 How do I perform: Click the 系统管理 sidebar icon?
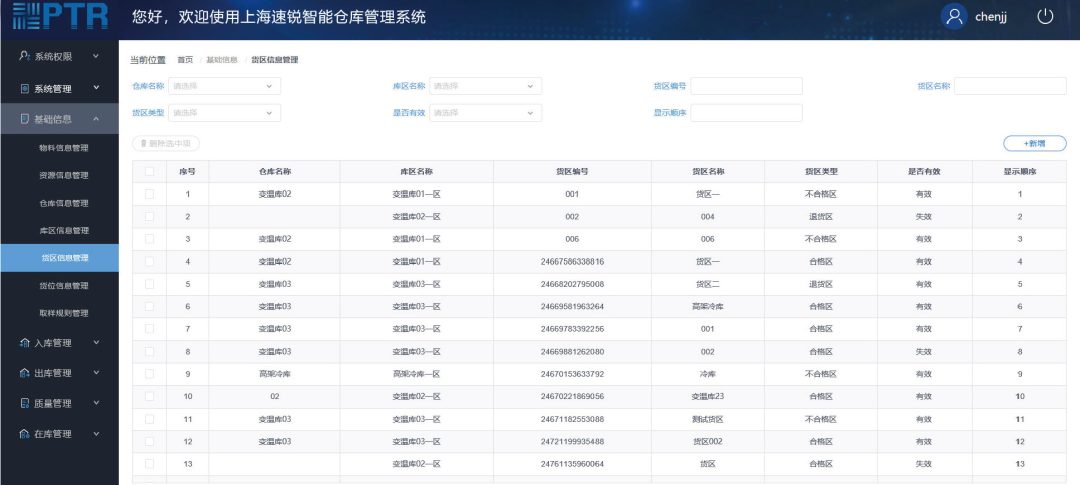click(25, 88)
